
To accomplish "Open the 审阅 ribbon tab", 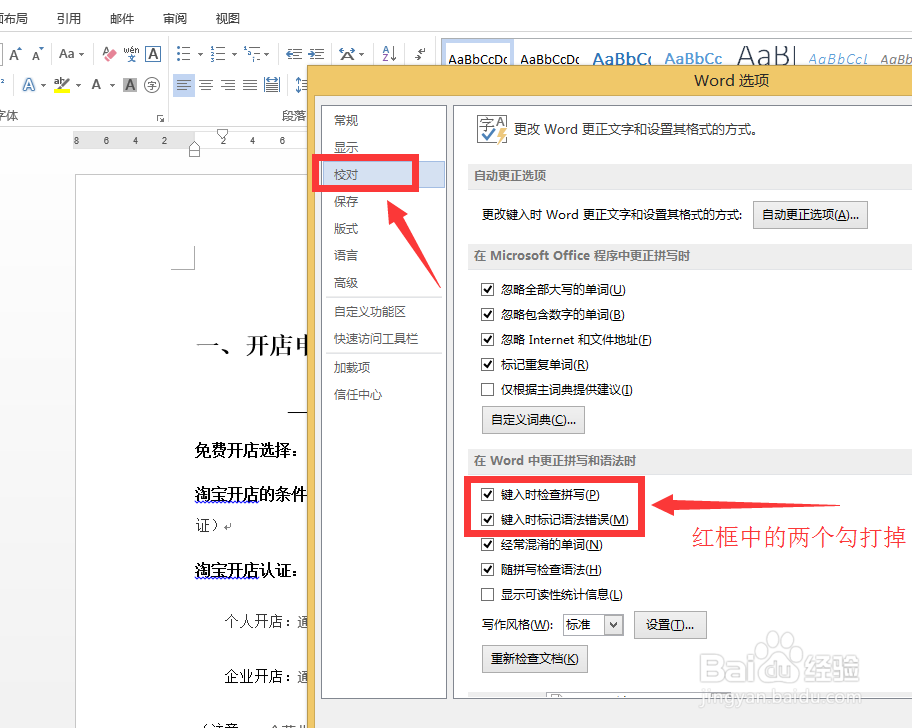I will (174, 19).
